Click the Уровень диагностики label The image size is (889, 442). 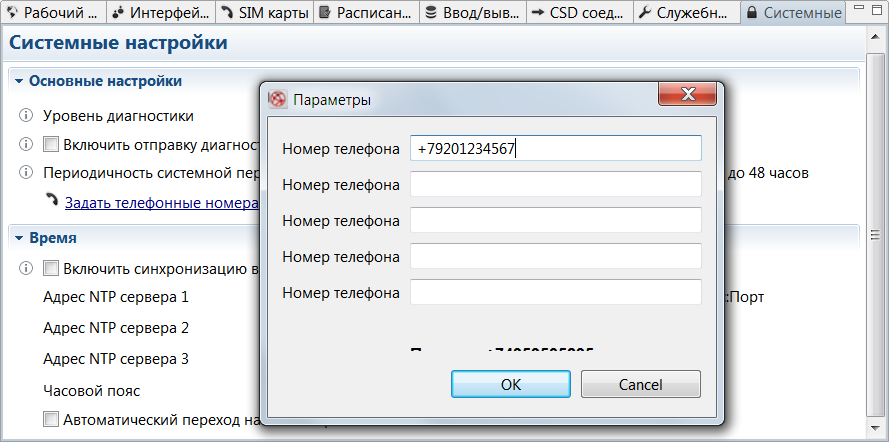118,116
